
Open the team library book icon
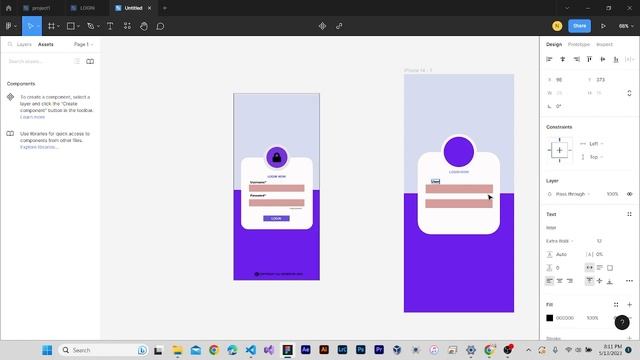90,61
